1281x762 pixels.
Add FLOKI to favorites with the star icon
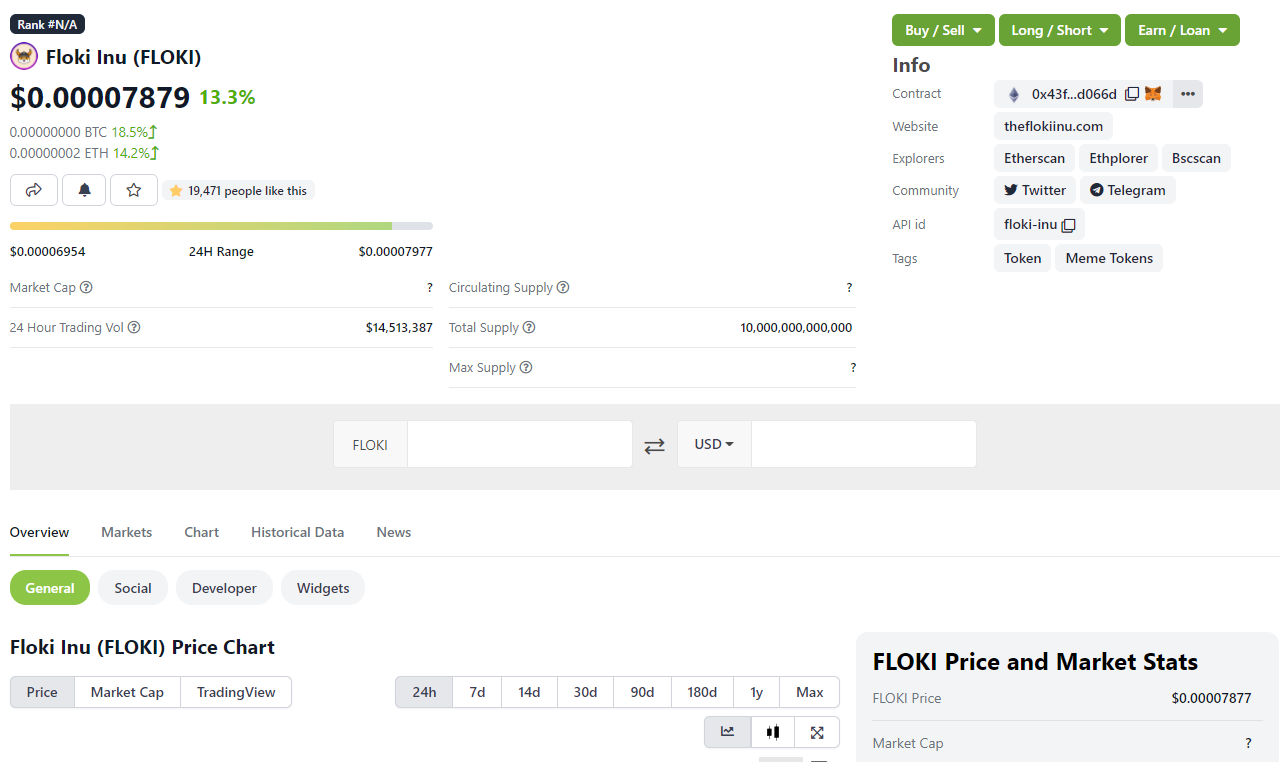[x=134, y=190]
